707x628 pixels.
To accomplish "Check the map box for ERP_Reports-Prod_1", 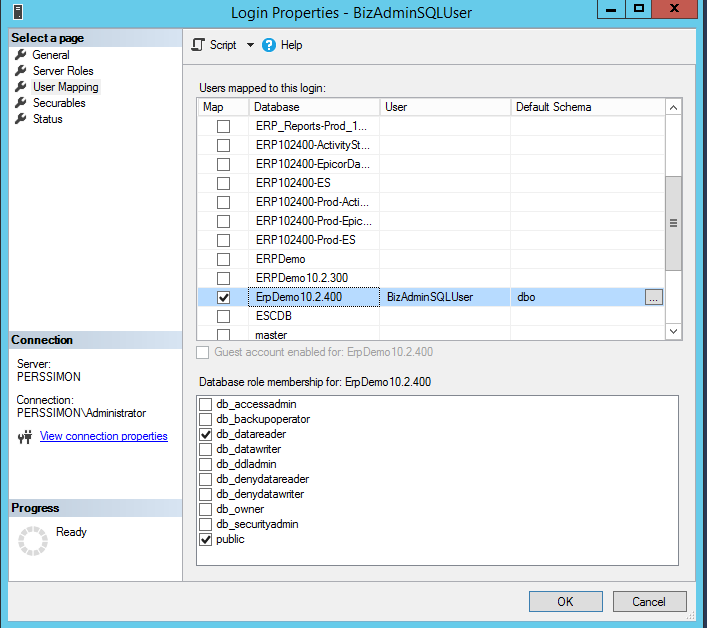I will point(223,126).
